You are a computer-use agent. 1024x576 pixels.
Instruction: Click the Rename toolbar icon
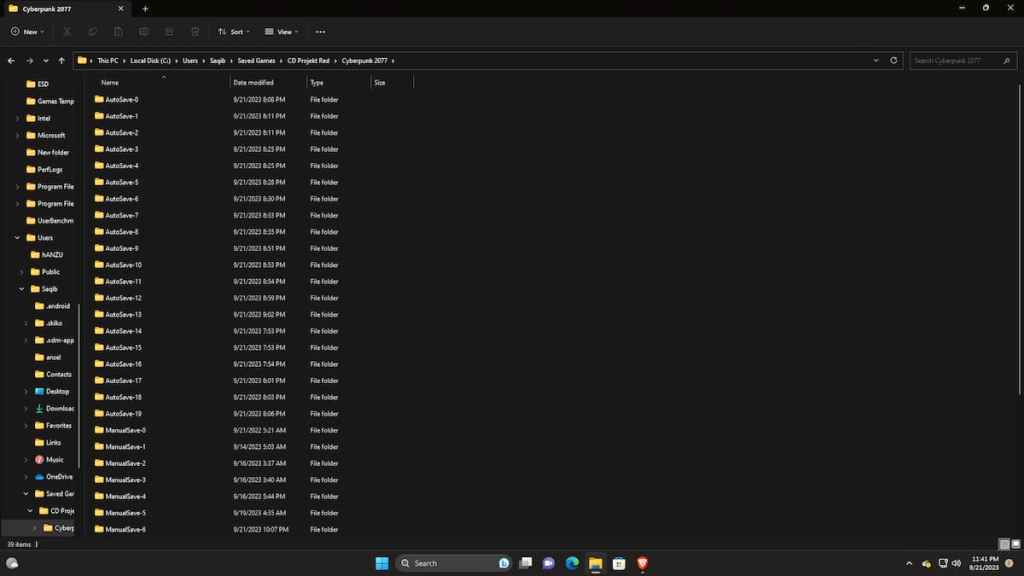coord(144,31)
